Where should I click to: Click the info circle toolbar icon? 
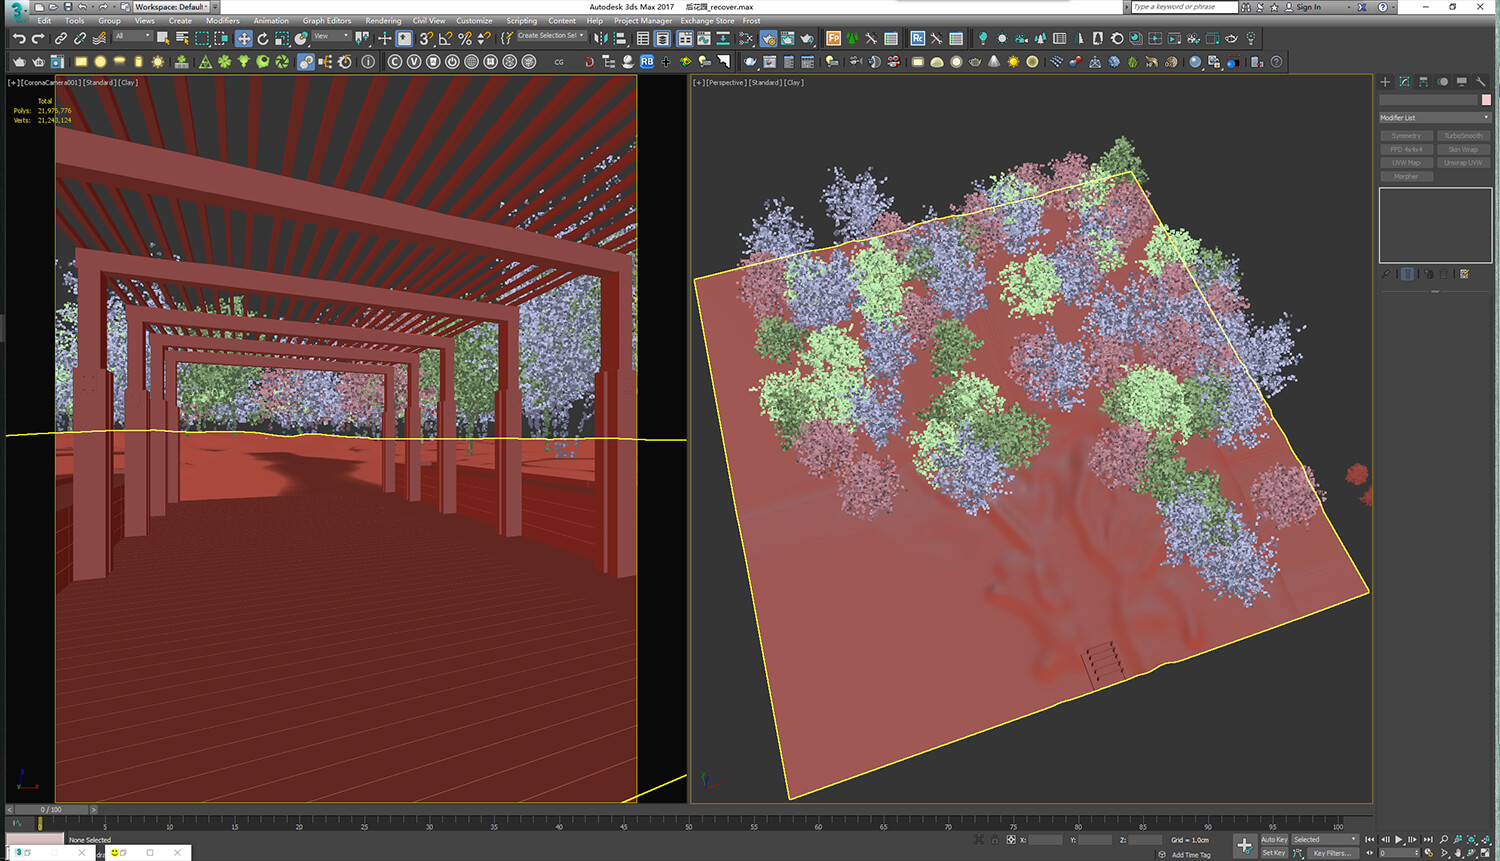click(x=368, y=62)
